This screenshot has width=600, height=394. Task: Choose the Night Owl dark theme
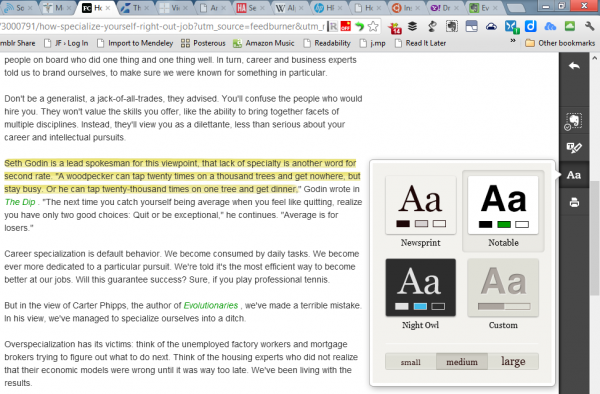click(421, 294)
